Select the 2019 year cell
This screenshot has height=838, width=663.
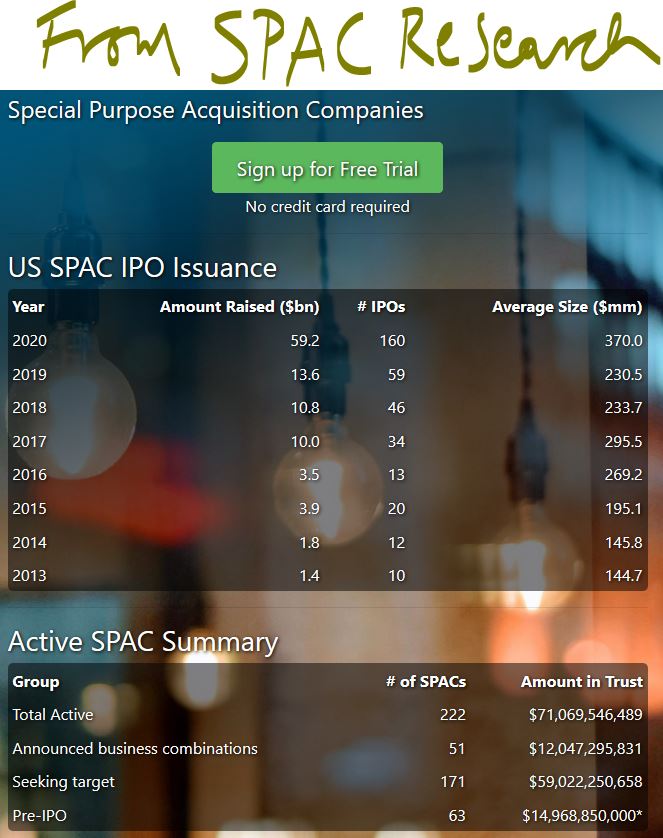pyautogui.click(x=29, y=374)
